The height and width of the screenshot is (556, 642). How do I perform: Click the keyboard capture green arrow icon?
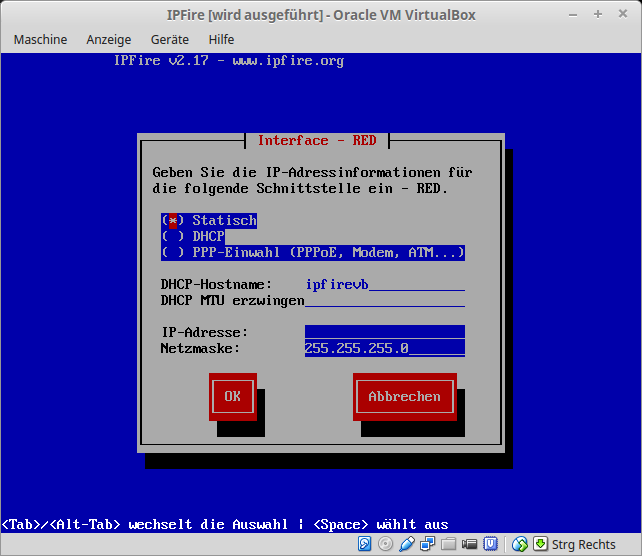pyautogui.click(x=540, y=544)
